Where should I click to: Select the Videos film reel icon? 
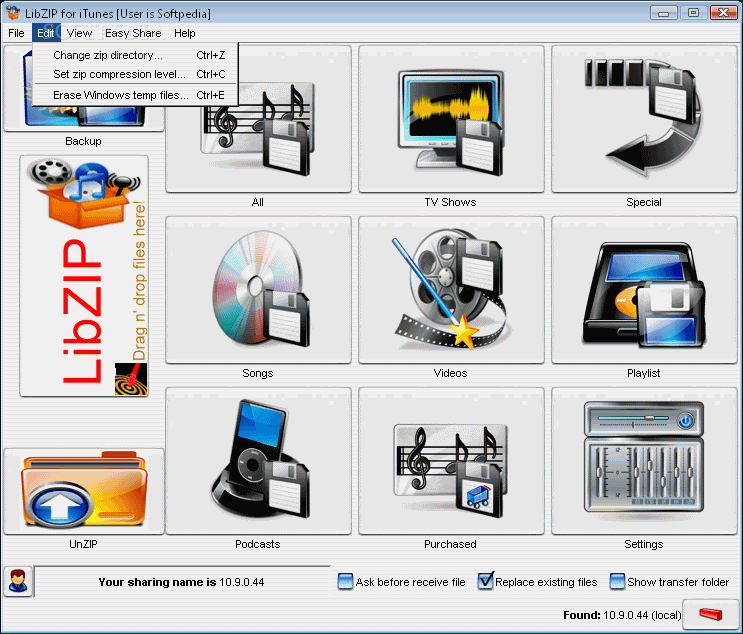tap(451, 290)
